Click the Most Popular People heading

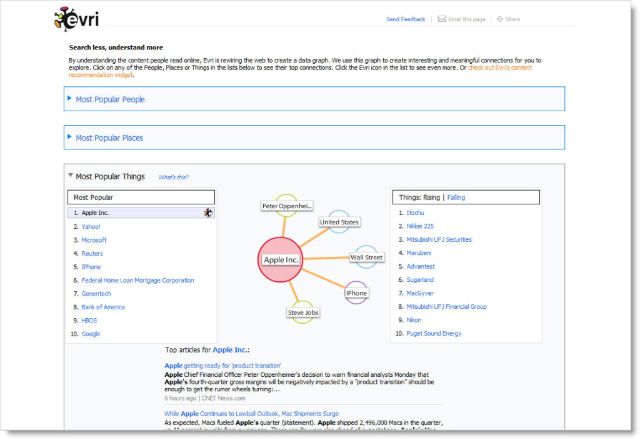pyautogui.click(x=110, y=99)
